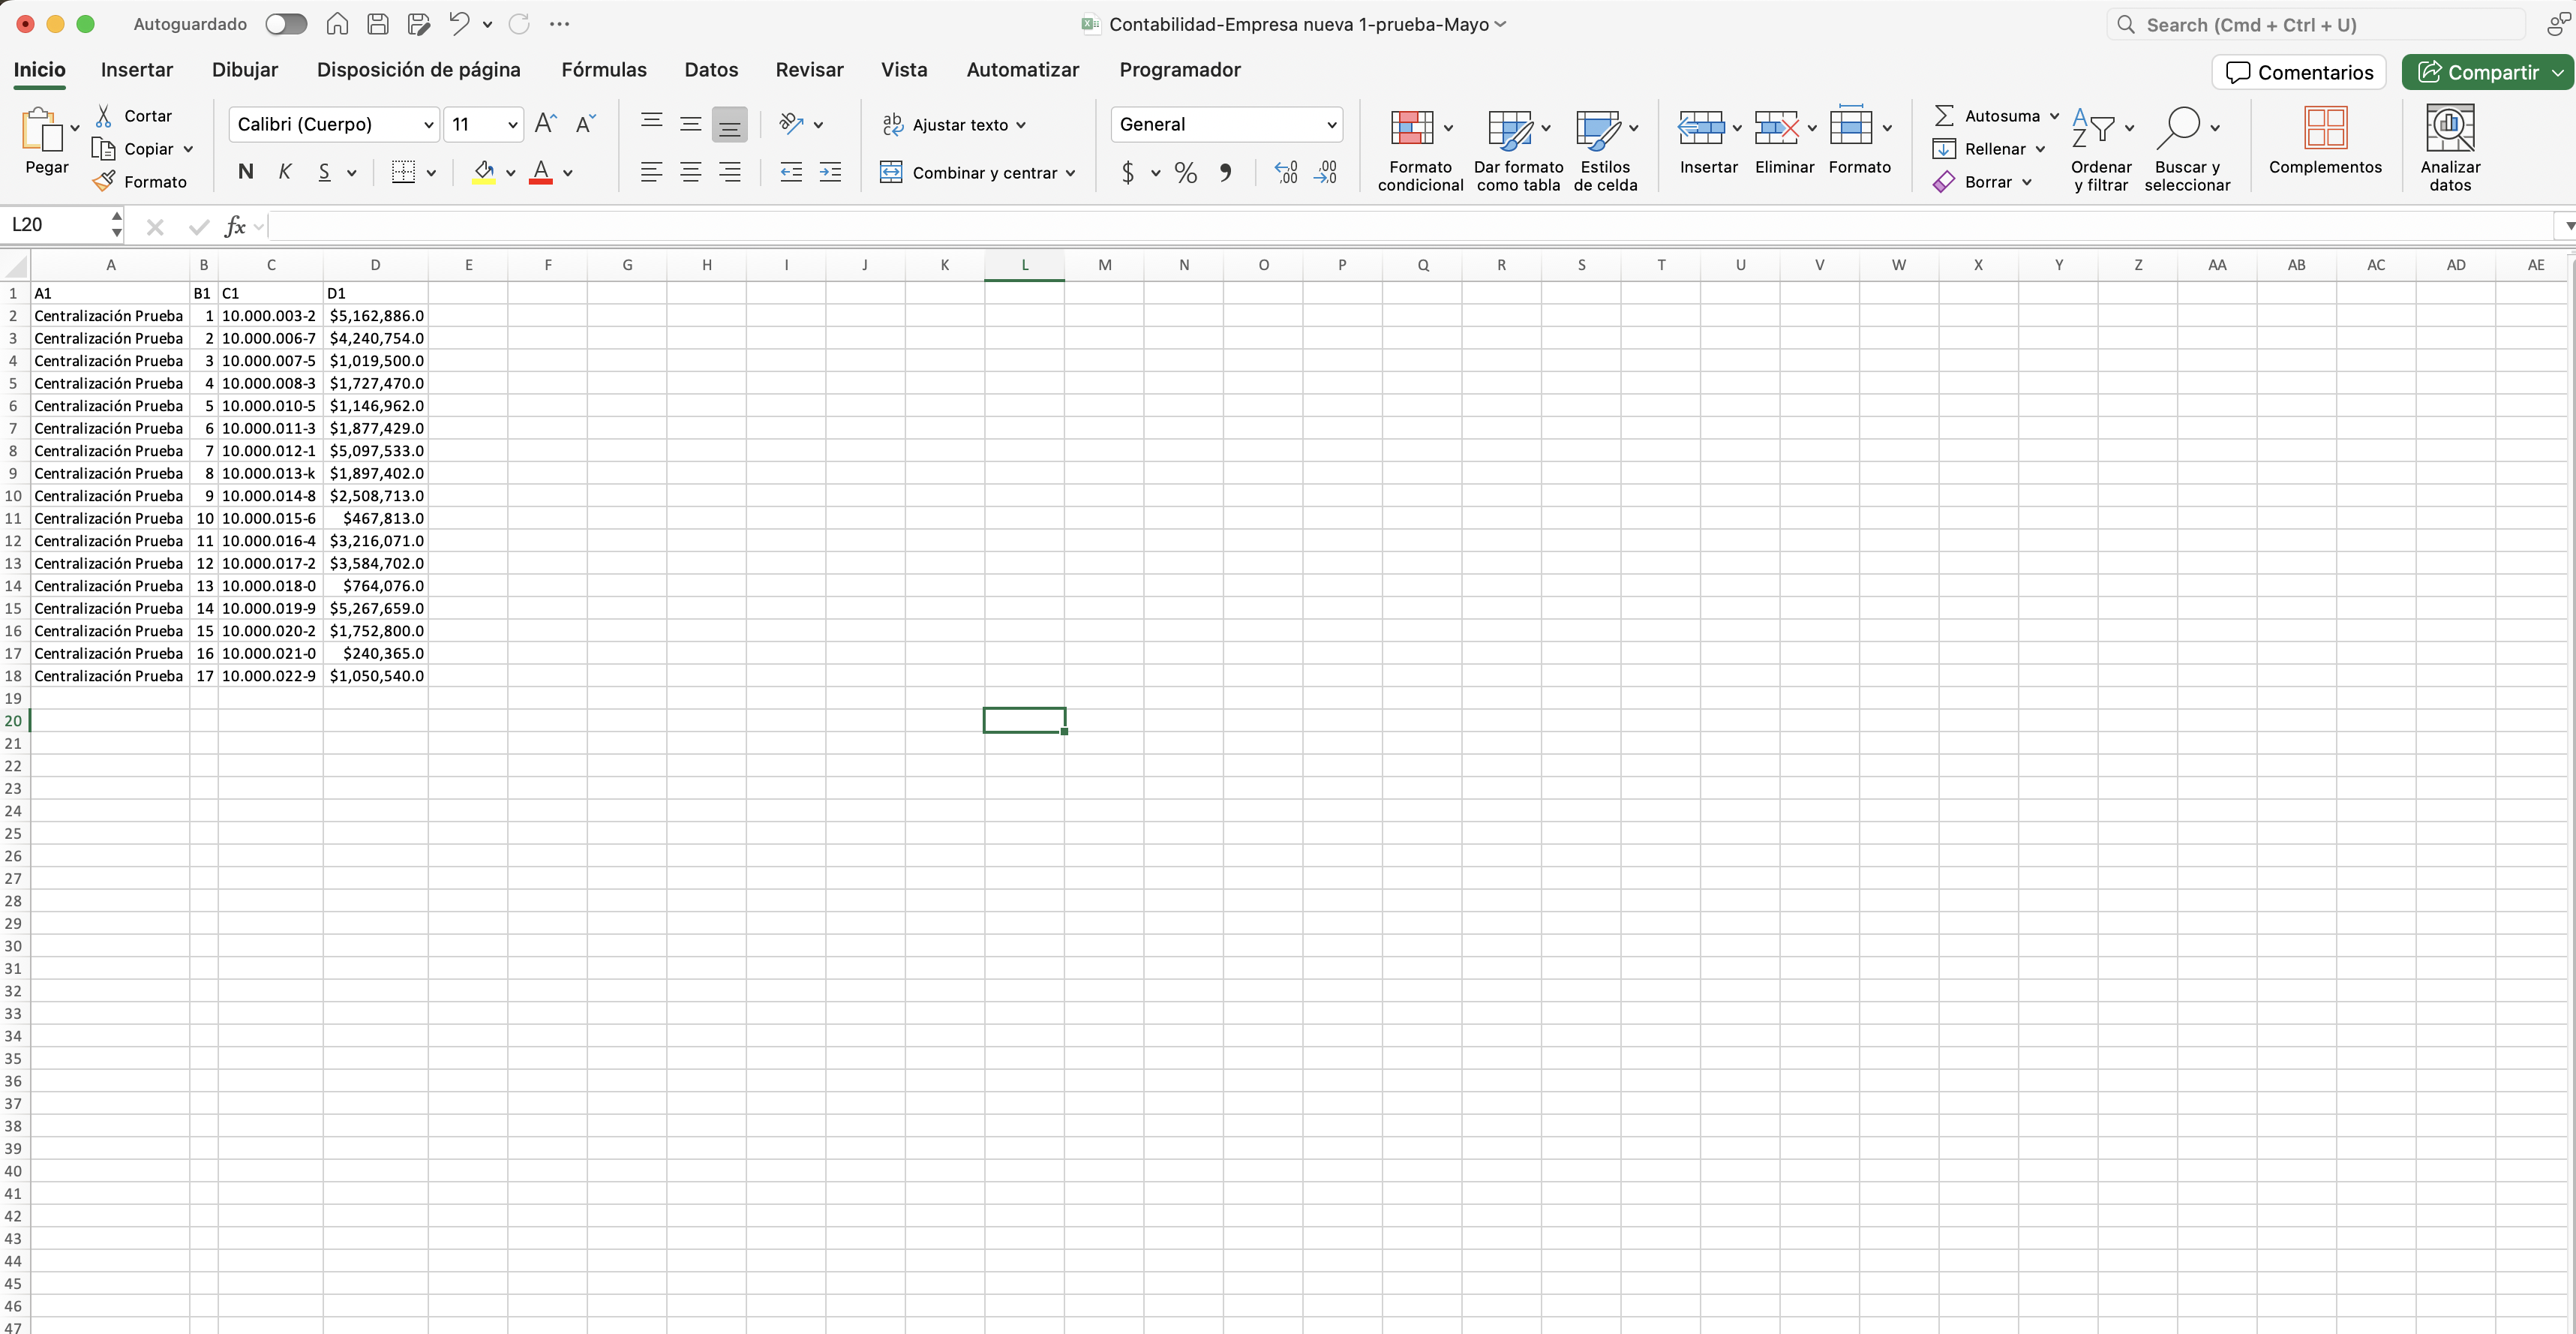
Task: Click the percent style icon
Action: coord(1185,173)
